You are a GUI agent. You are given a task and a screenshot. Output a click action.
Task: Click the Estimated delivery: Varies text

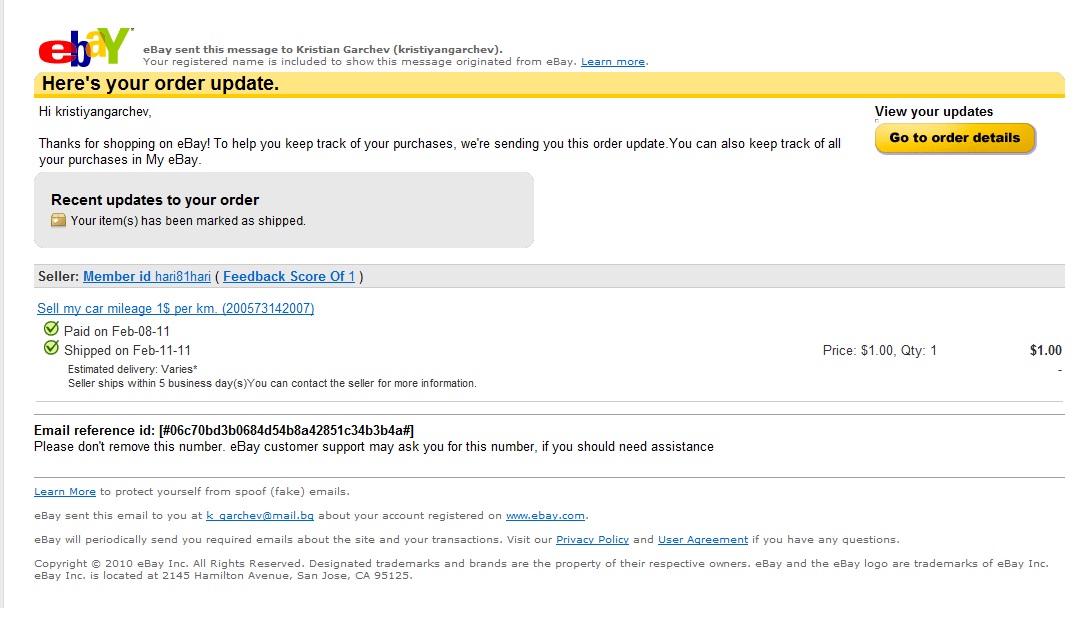click(132, 369)
